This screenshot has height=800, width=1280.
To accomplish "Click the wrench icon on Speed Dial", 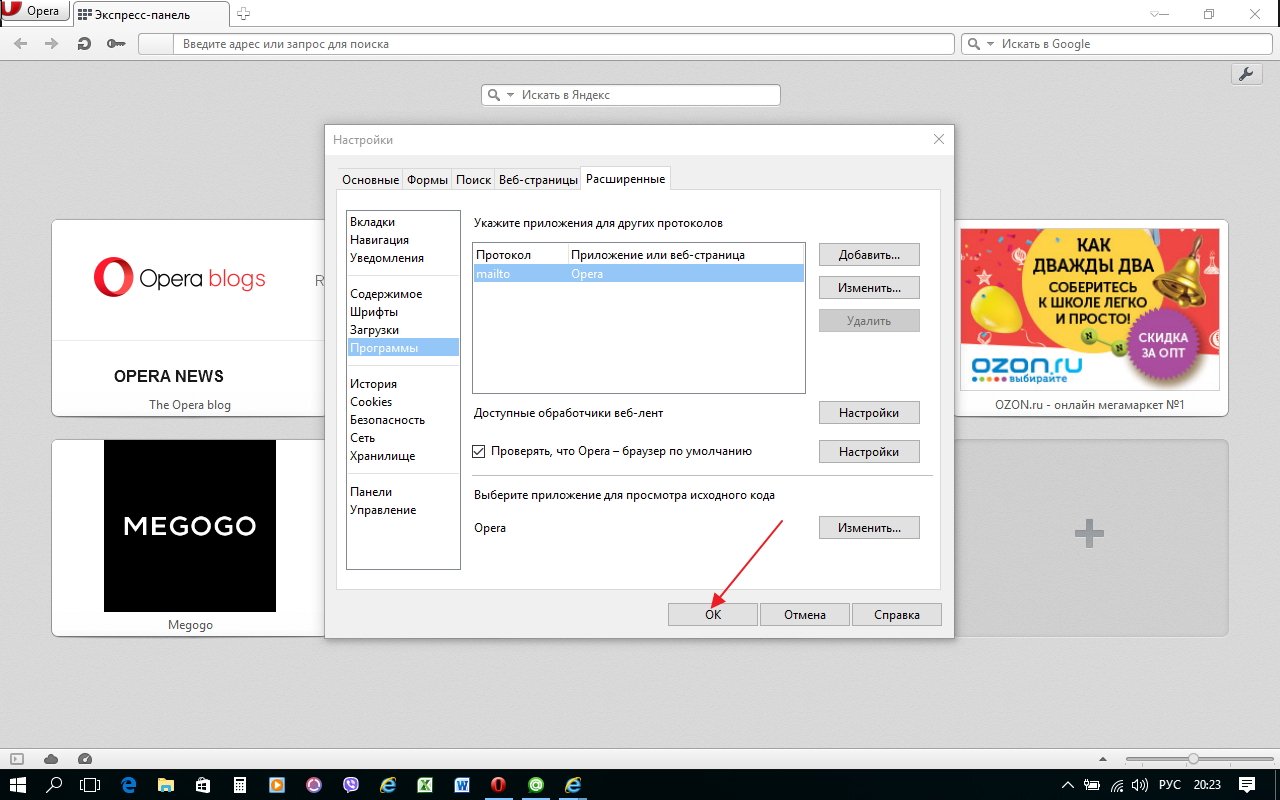I will pyautogui.click(x=1246, y=75).
